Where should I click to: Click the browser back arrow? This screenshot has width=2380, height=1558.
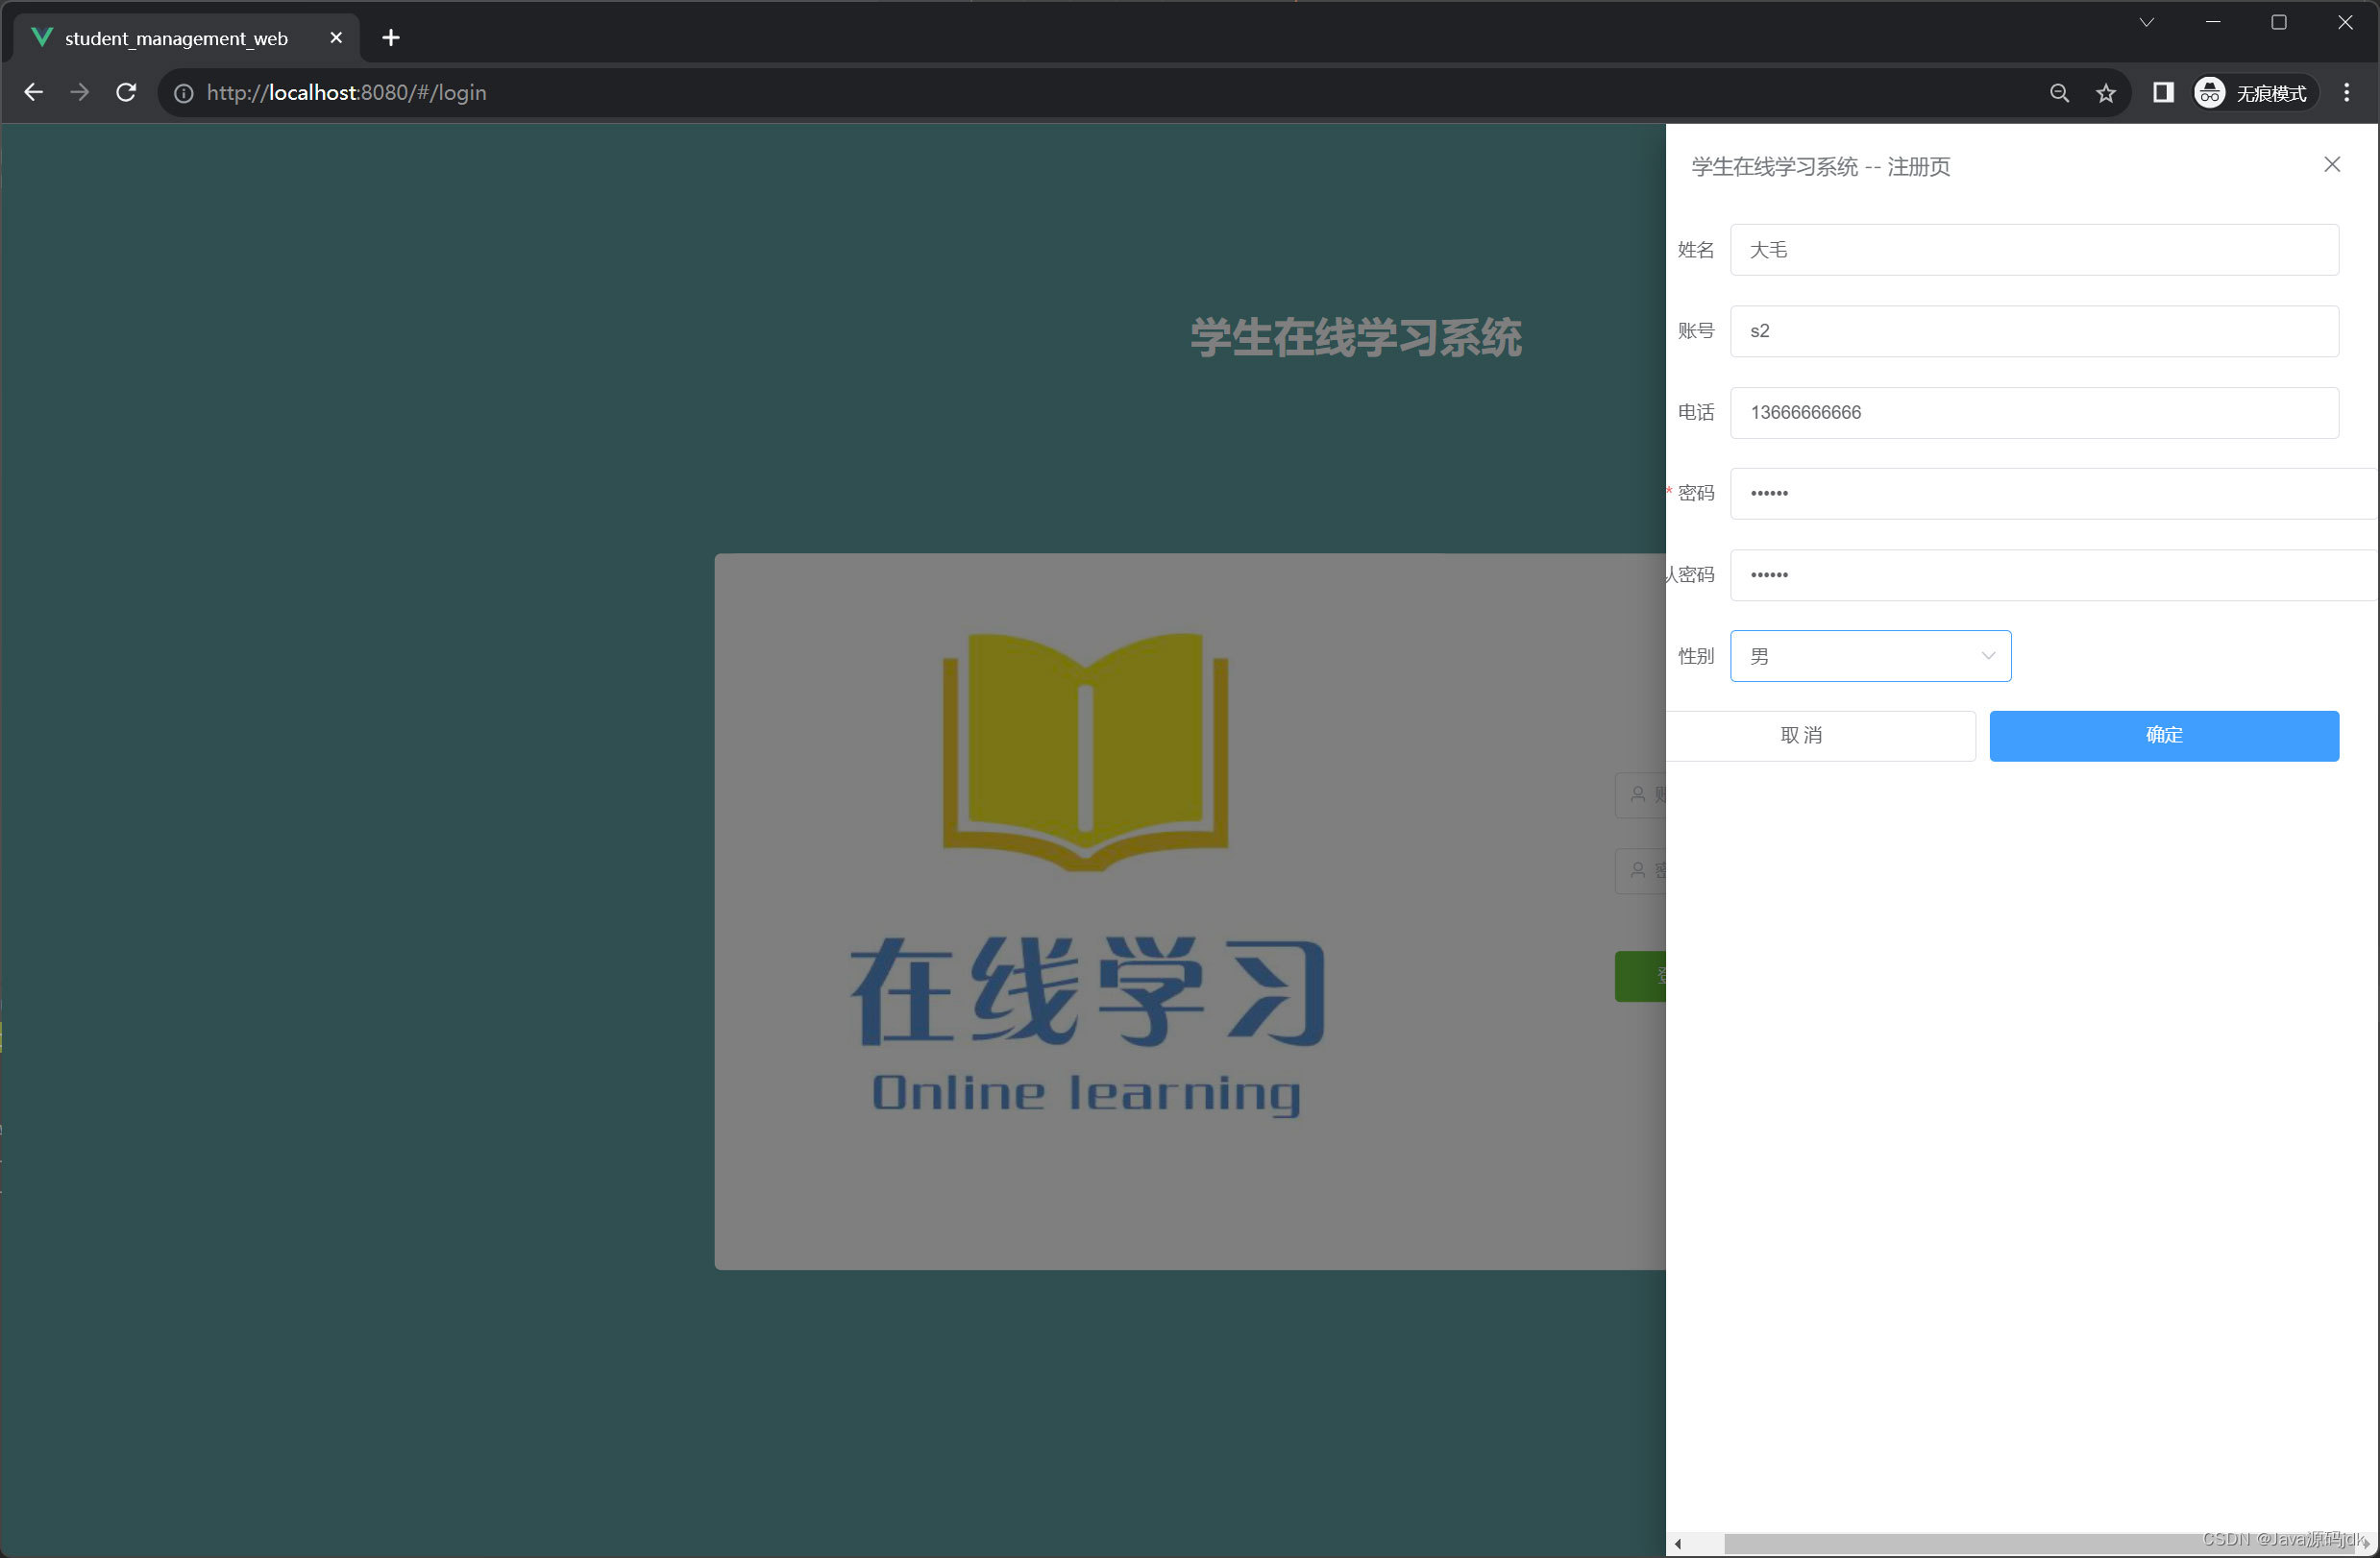pos(33,93)
